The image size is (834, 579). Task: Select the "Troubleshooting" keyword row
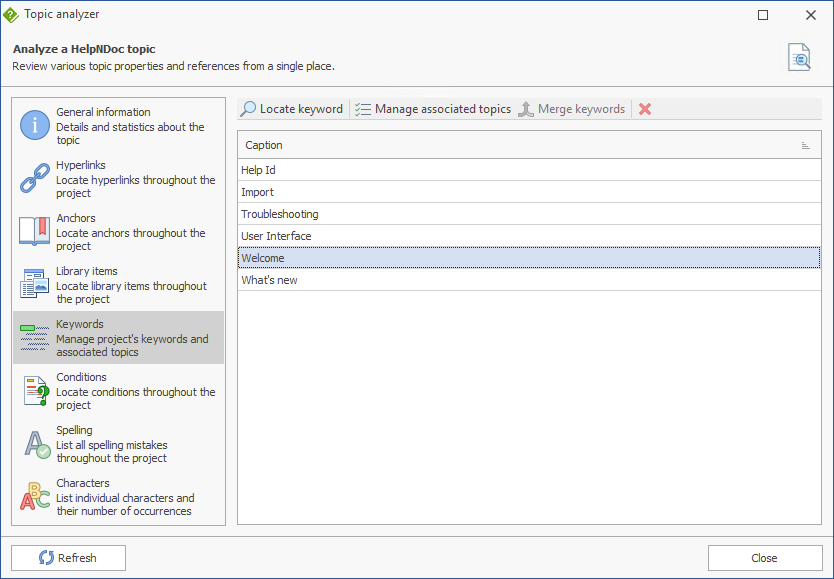[529, 214]
